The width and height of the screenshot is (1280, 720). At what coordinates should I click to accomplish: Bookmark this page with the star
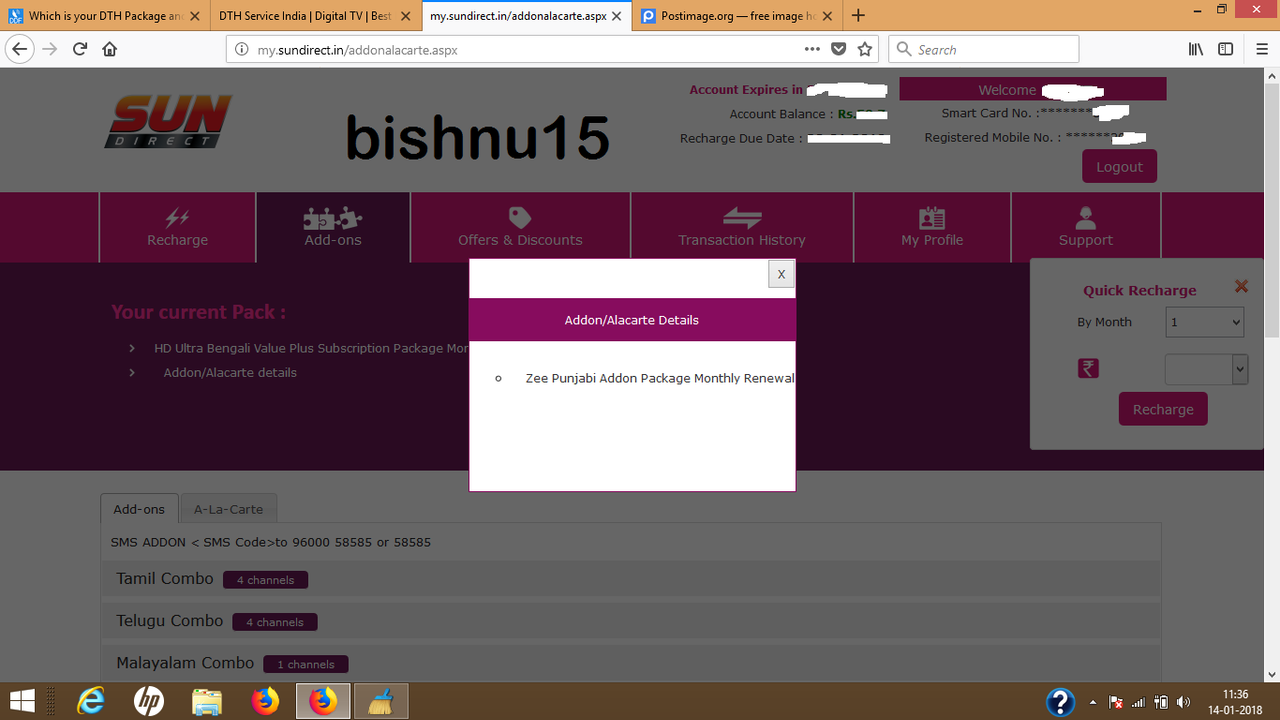tap(865, 49)
